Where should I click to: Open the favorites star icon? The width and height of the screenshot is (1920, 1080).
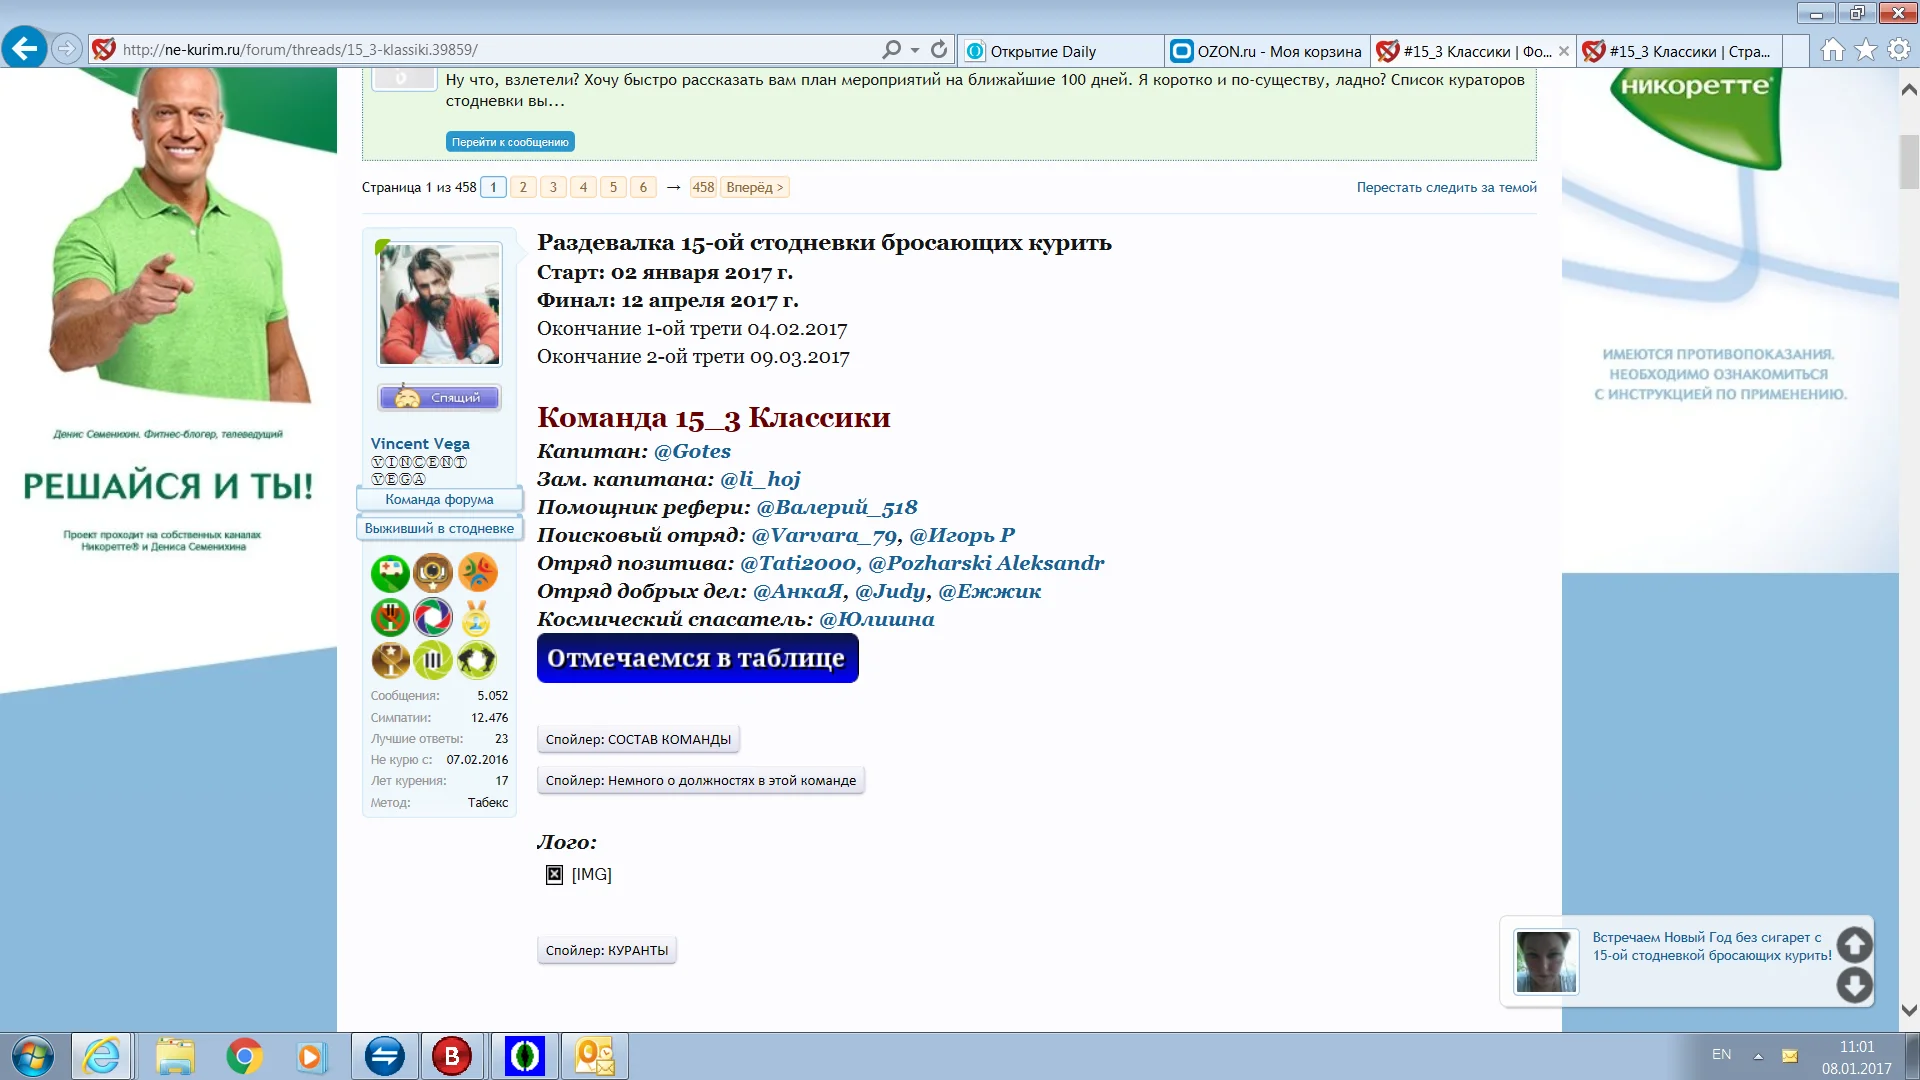[x=1865, y=50]
